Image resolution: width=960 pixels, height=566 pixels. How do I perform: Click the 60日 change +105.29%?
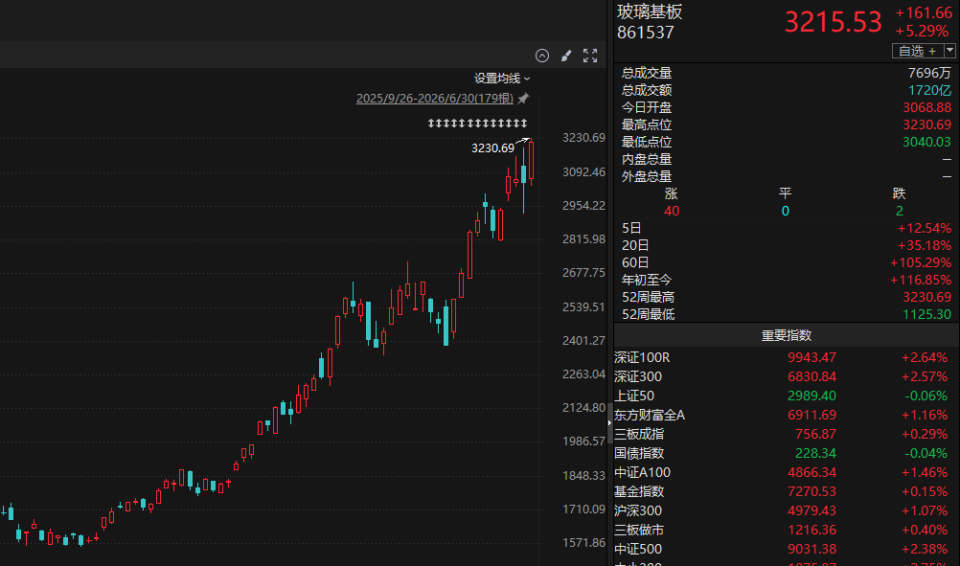tap(921, 263)
